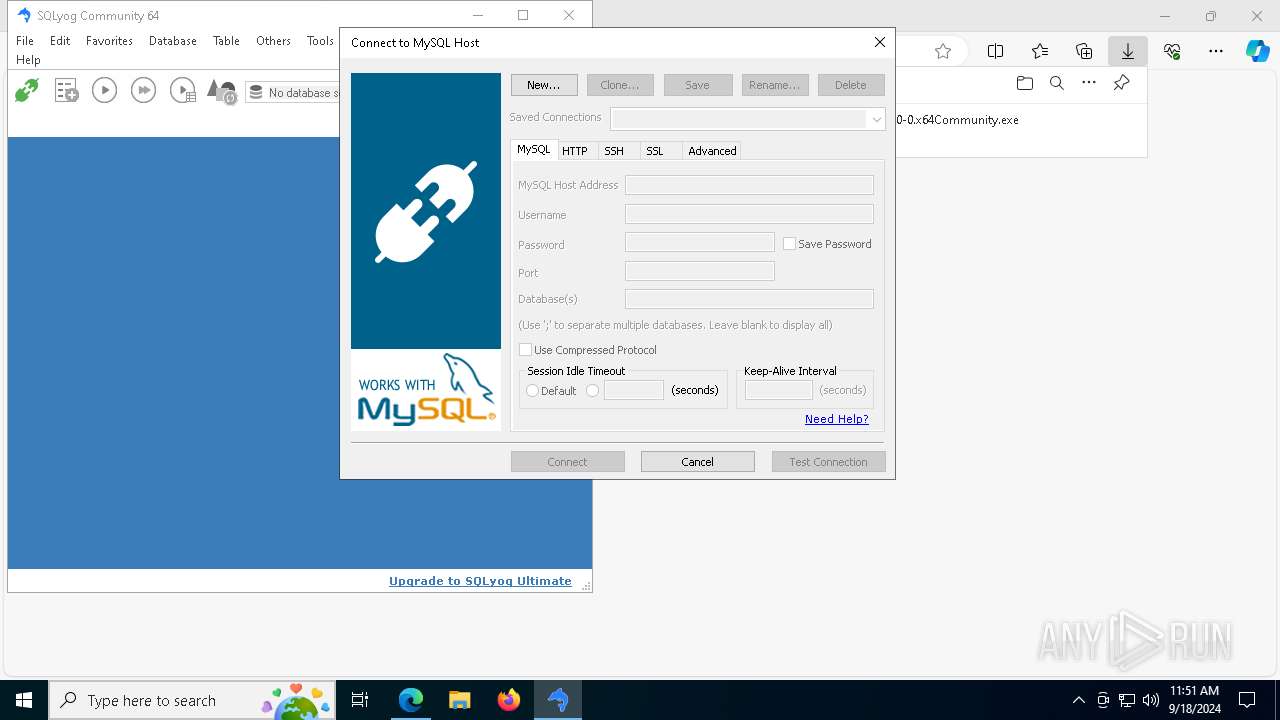Toggle the Save Password checkbox
This screenshot has width=1280, height=720.
pos(789,244)
